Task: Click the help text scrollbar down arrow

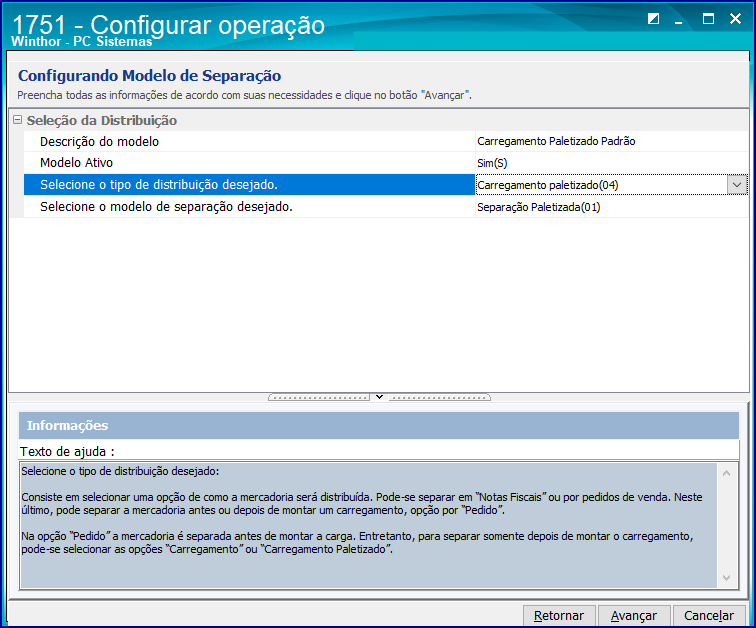Action: coord(727,577)
